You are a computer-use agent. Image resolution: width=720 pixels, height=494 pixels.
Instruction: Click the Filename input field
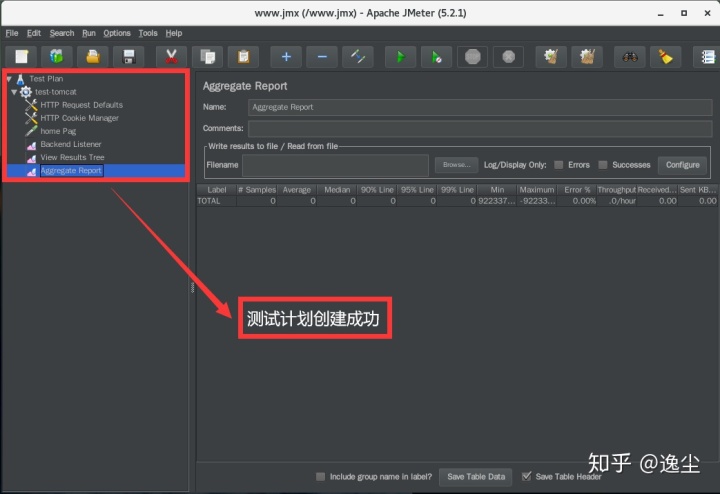[335, 165]
